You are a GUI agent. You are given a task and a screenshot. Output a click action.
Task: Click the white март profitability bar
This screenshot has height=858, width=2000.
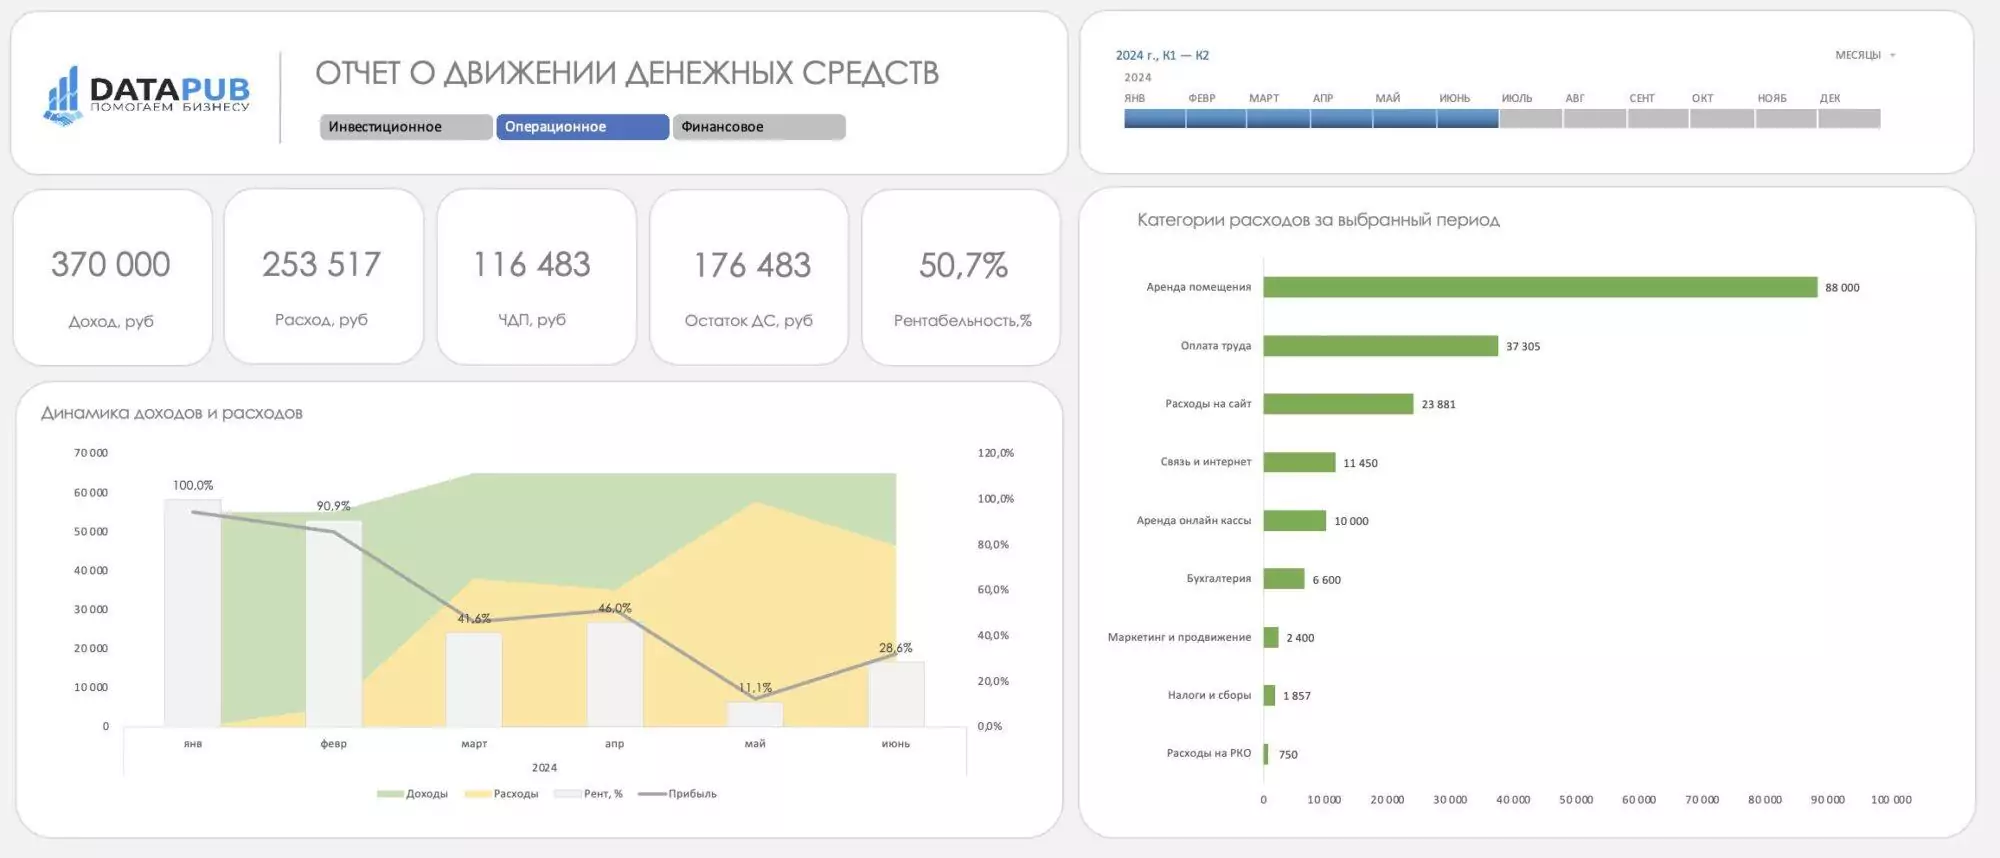tap(474, 680)
